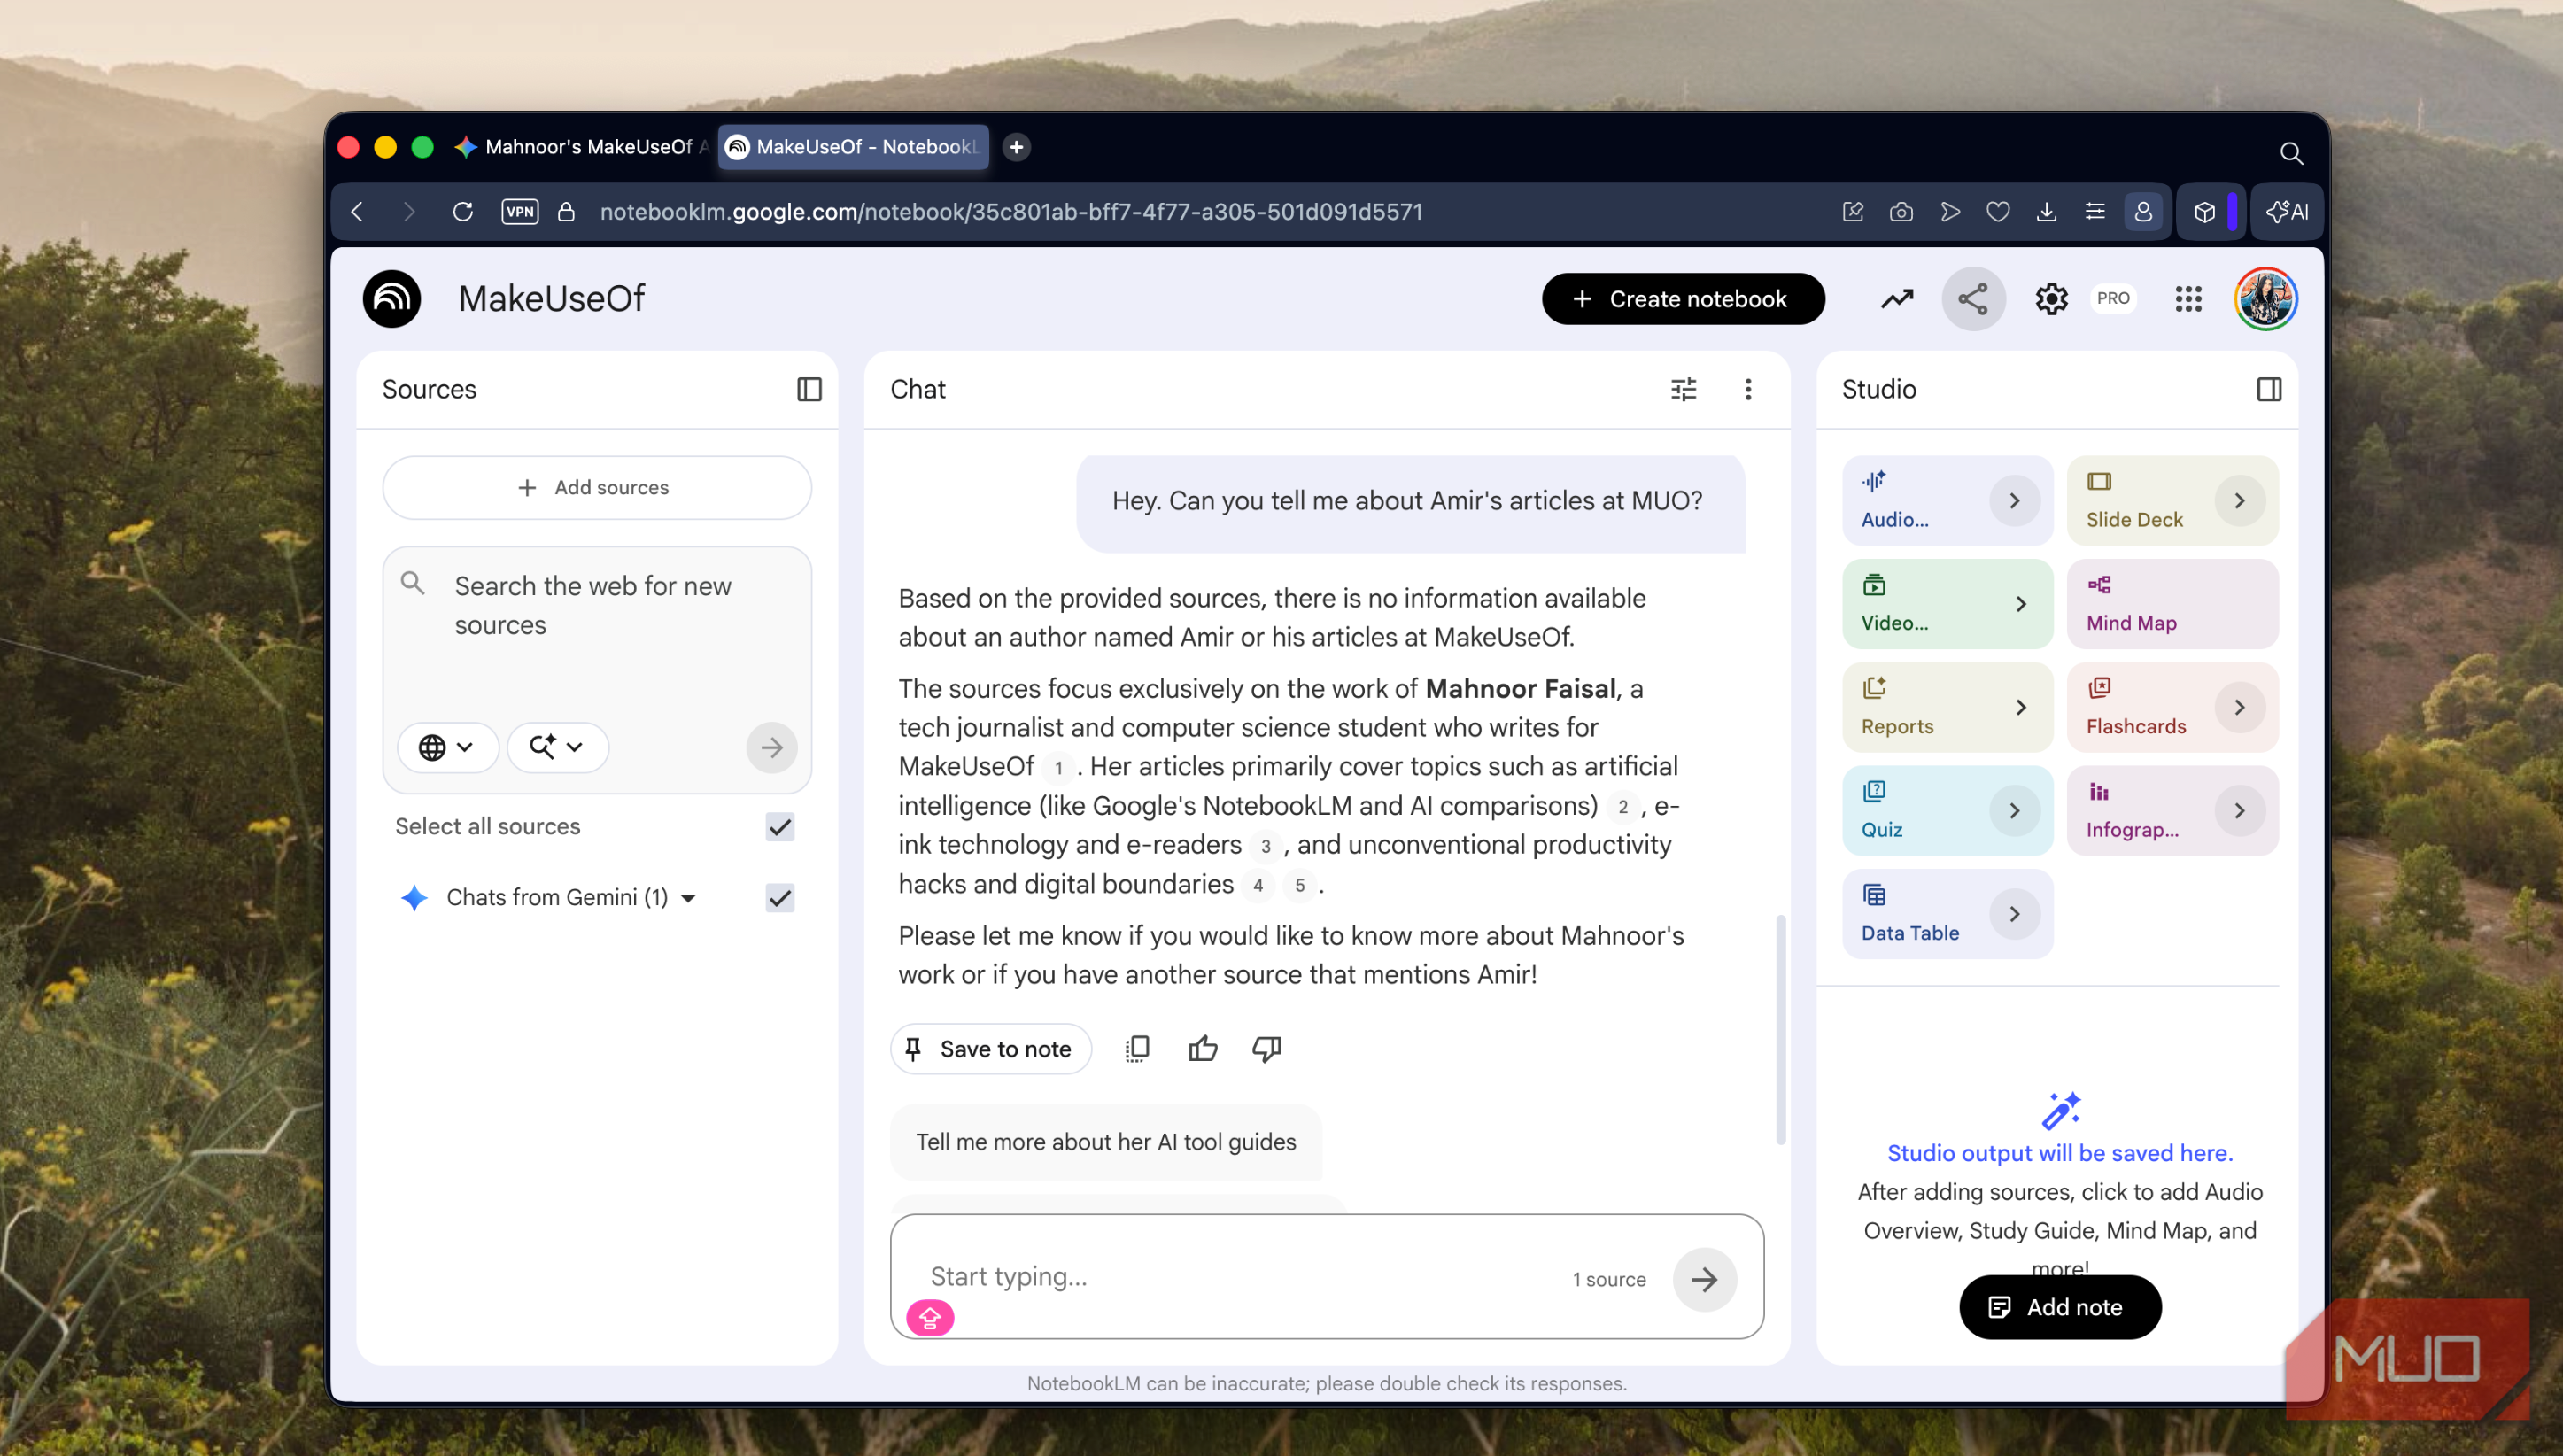This screenshot has width=2563, height=1456.
Task: Open the browser AI sidebar button
Action: click(x=2287, y=211)
